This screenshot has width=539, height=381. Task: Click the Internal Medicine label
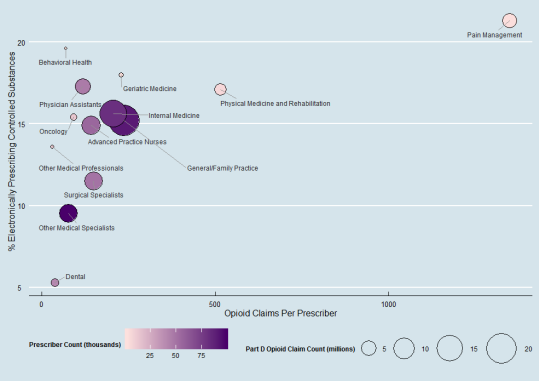(174, 116)
